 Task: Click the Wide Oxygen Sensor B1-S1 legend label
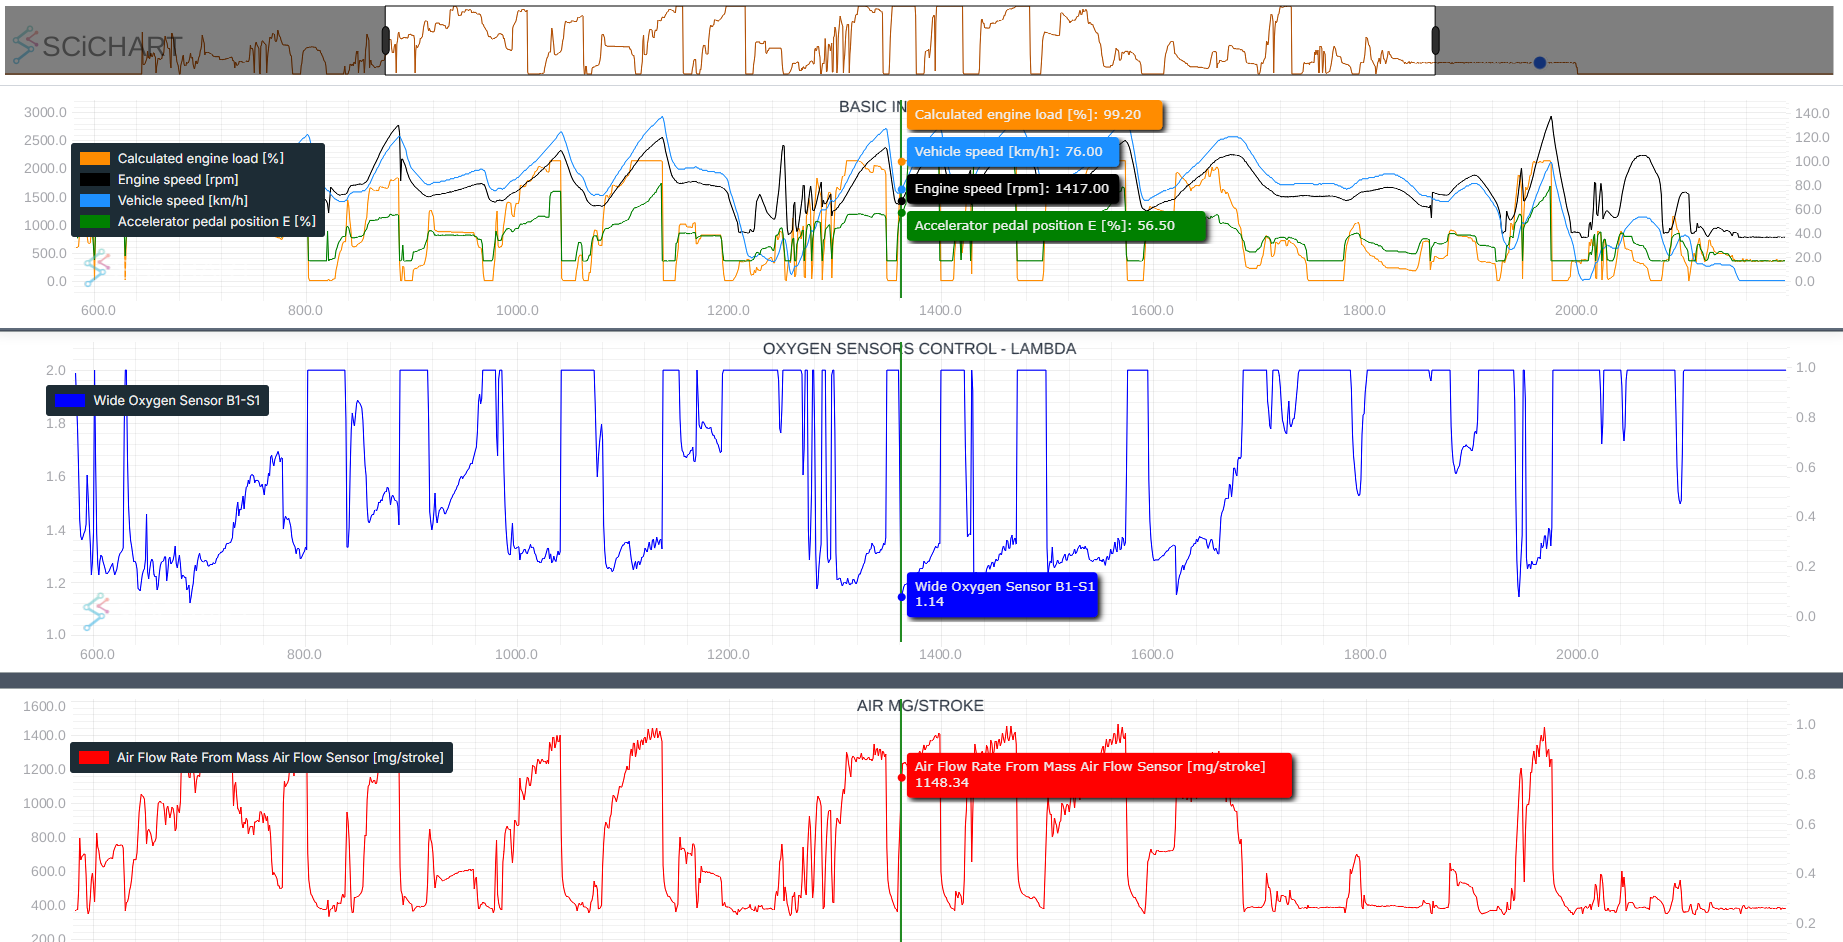[176, 401]
